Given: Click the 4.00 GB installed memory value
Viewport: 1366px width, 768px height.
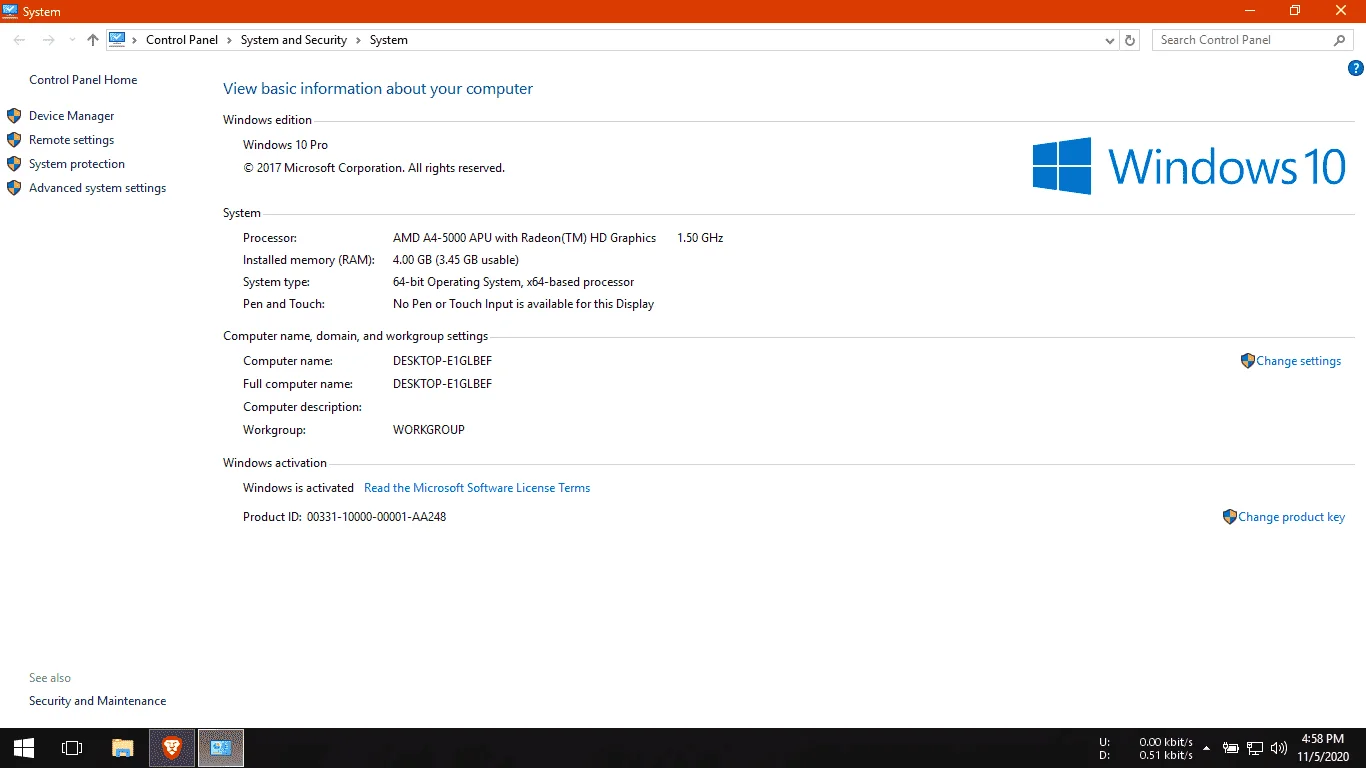Looking at the screenshot, I should point(456,260).
